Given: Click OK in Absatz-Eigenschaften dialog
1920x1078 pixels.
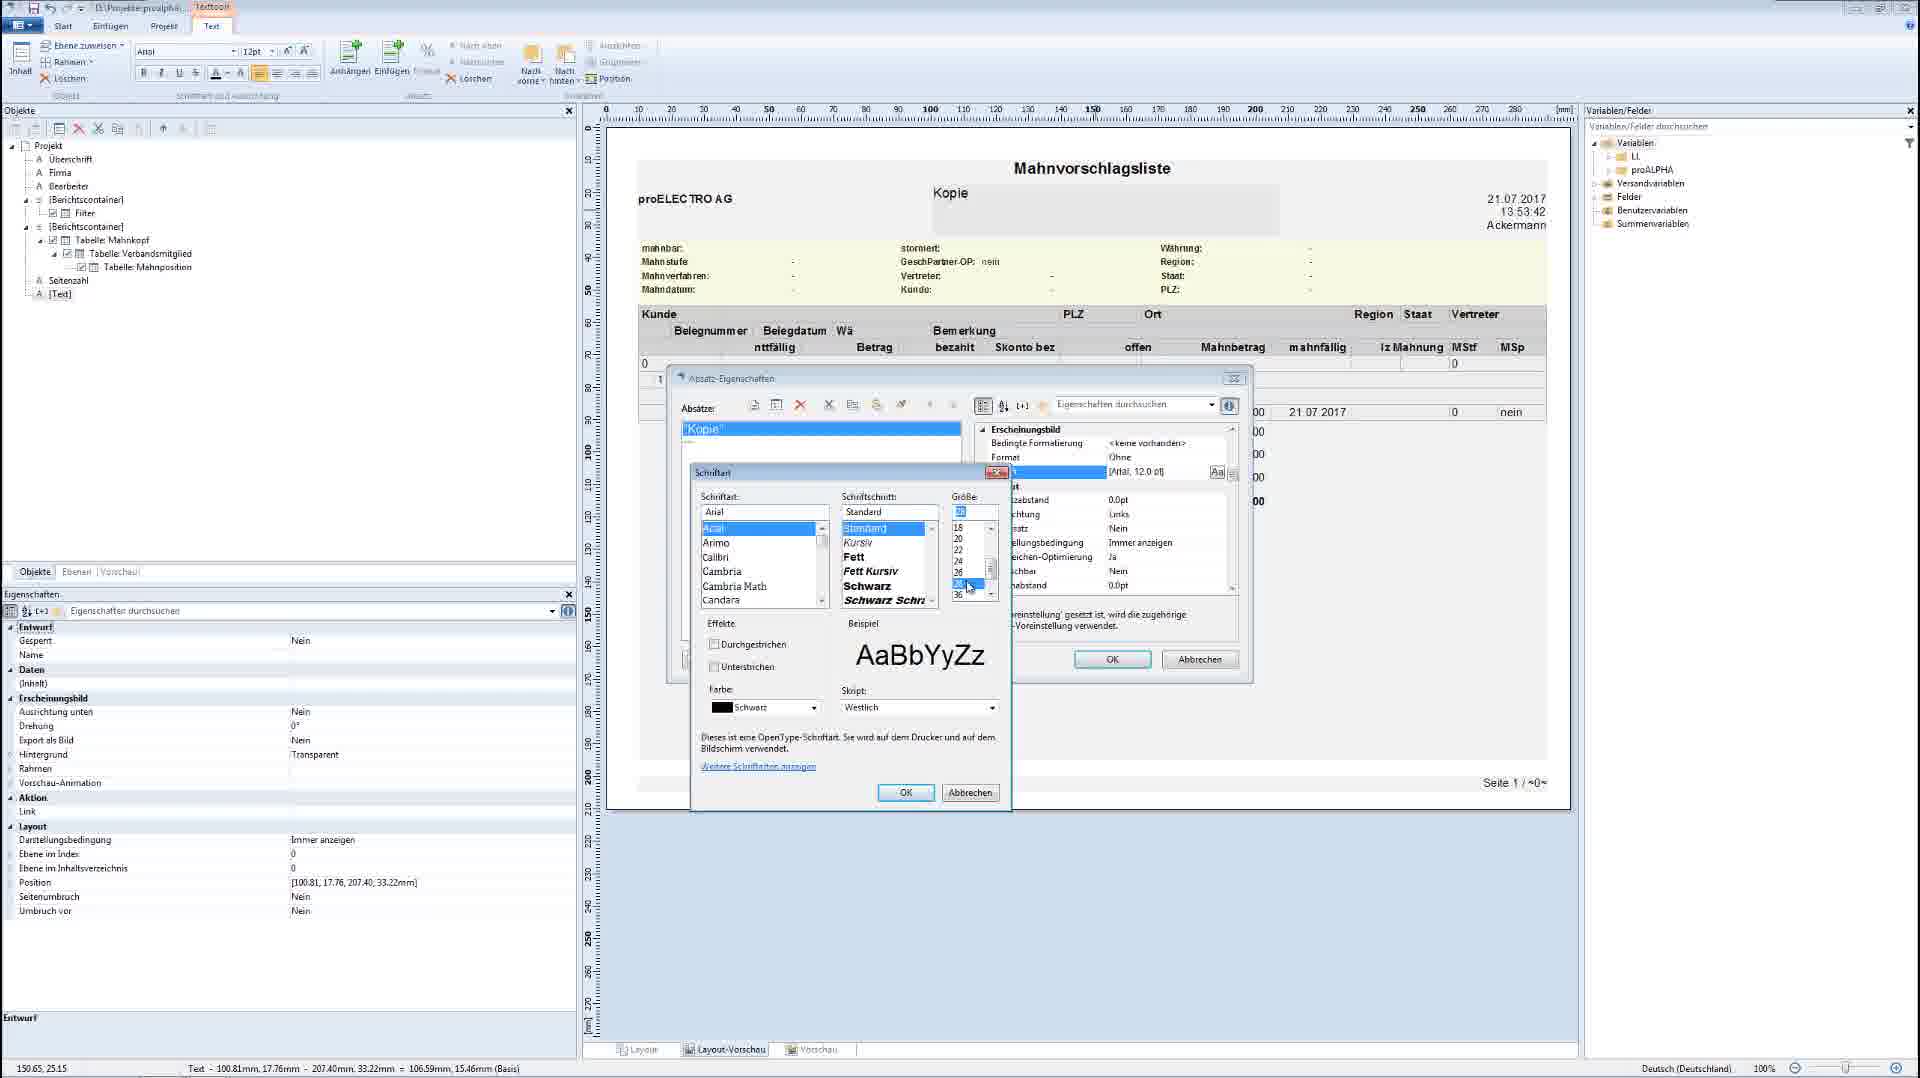Looking at the screenshot, I should 1112,660.
